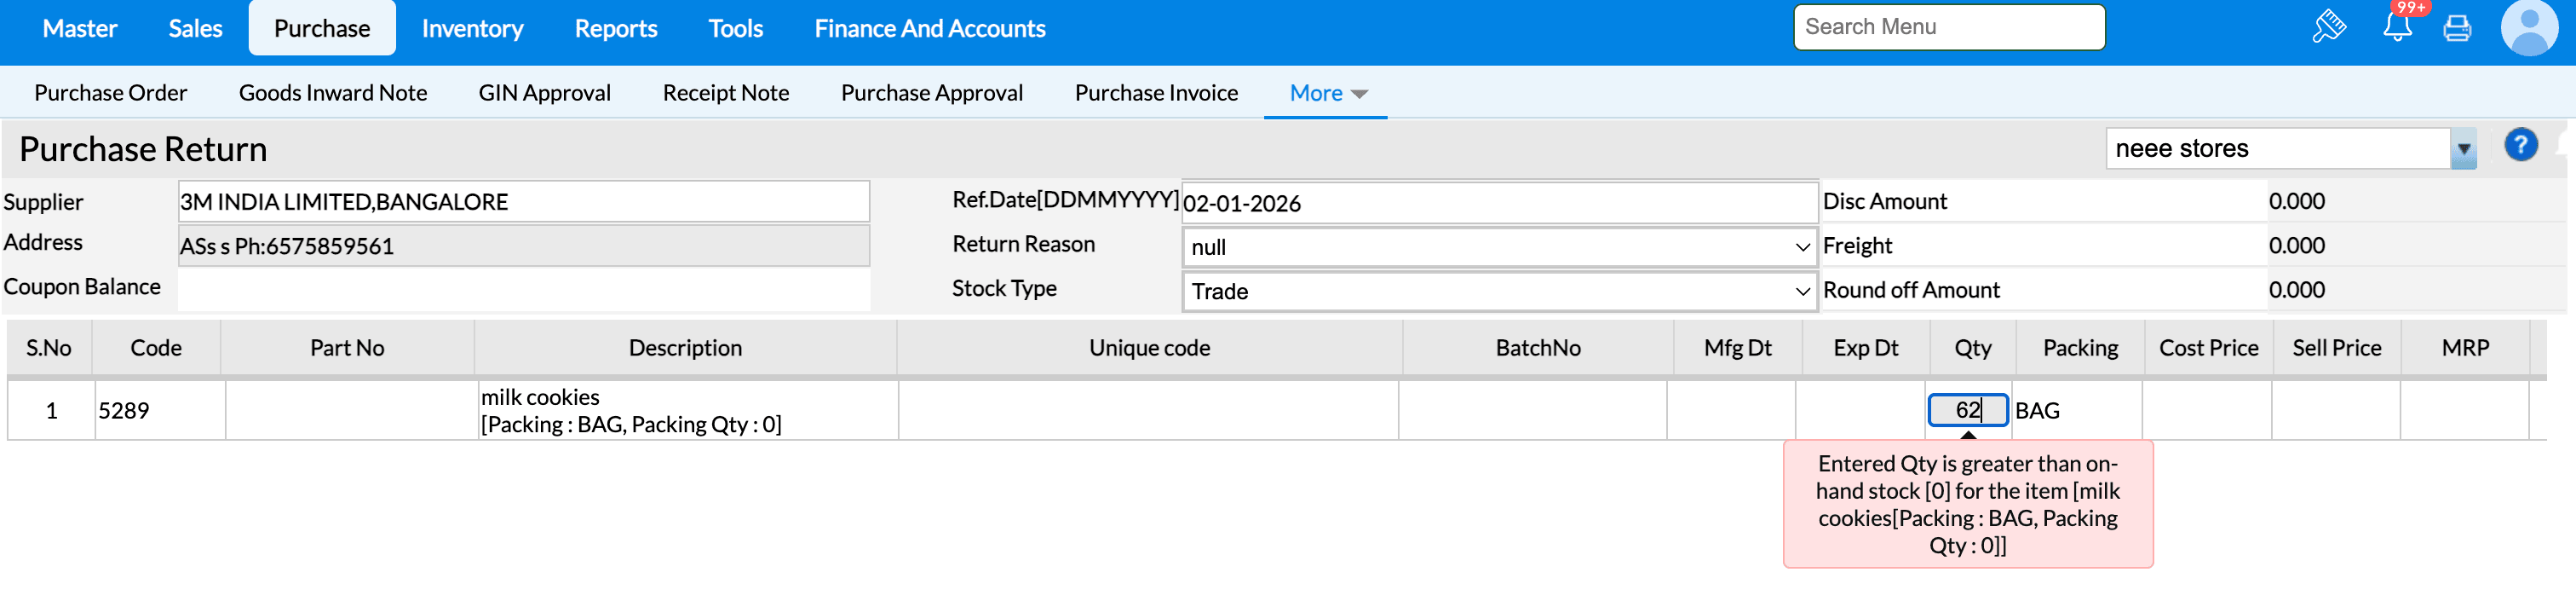The height and width of the screenshot is (607, 2576).
Task: Focus the Ref. Date field
Action: pyautogui.click(x=1498, y=203)
